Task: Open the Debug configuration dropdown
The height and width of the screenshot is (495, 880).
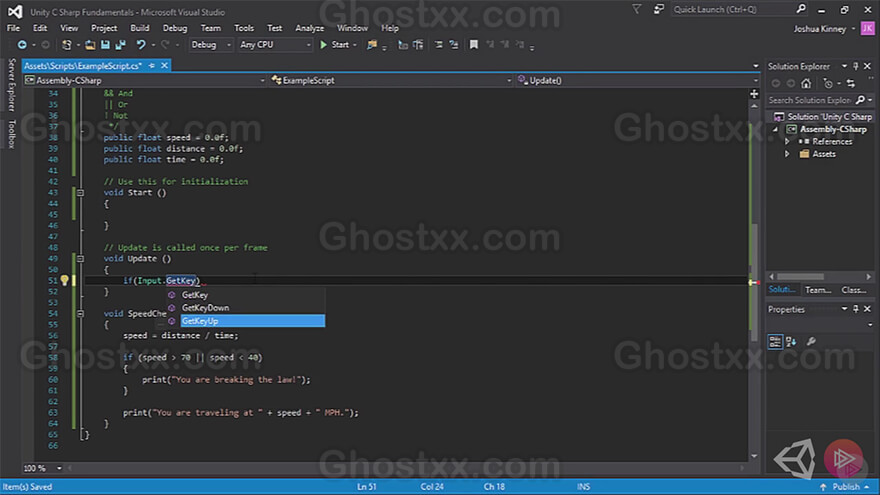Action: coord(210,45)
